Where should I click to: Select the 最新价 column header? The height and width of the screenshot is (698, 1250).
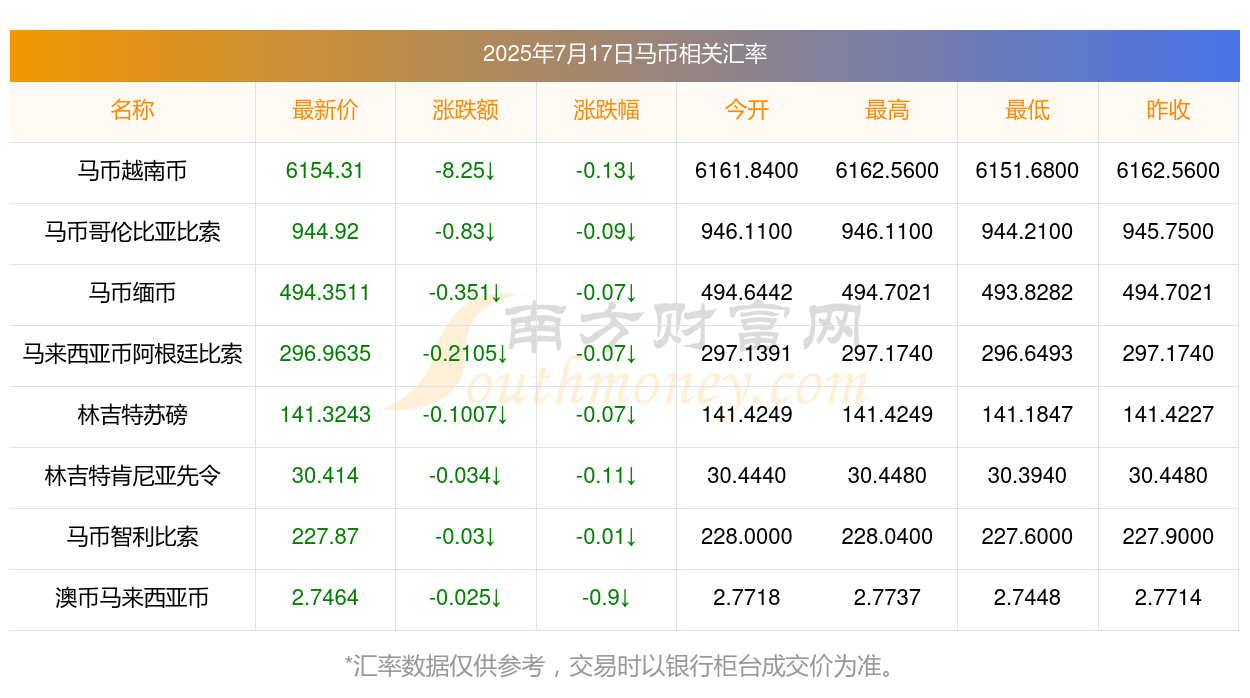click(x=325, y=110)
